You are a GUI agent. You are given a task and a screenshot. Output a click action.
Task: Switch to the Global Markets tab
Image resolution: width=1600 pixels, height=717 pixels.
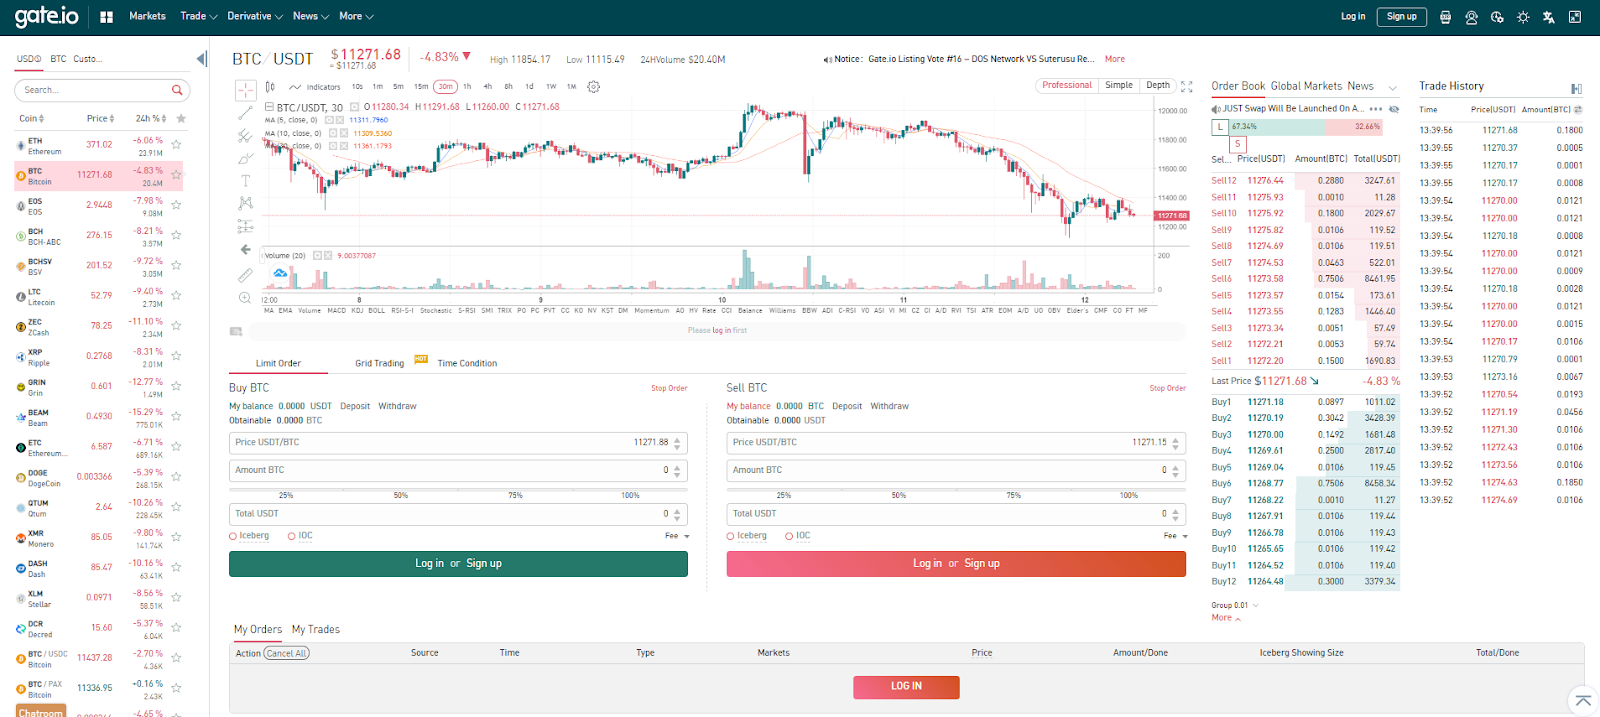(x=1306, y=86)
